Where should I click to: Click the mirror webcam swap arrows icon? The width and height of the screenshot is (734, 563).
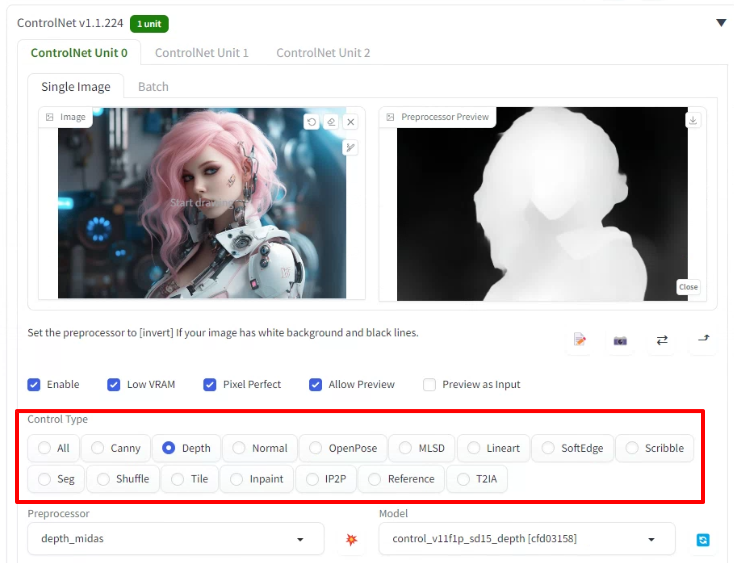662,340
